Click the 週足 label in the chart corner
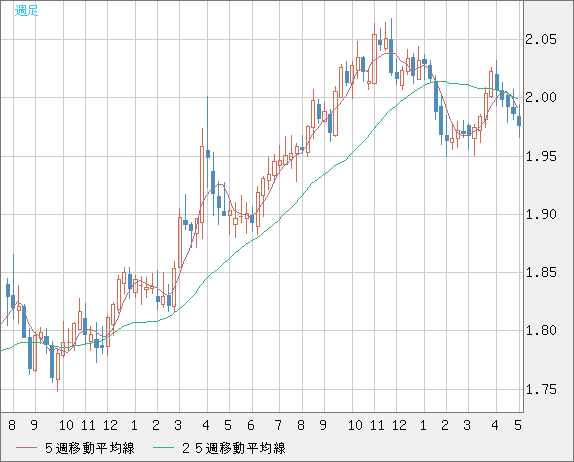 point(26,11)
